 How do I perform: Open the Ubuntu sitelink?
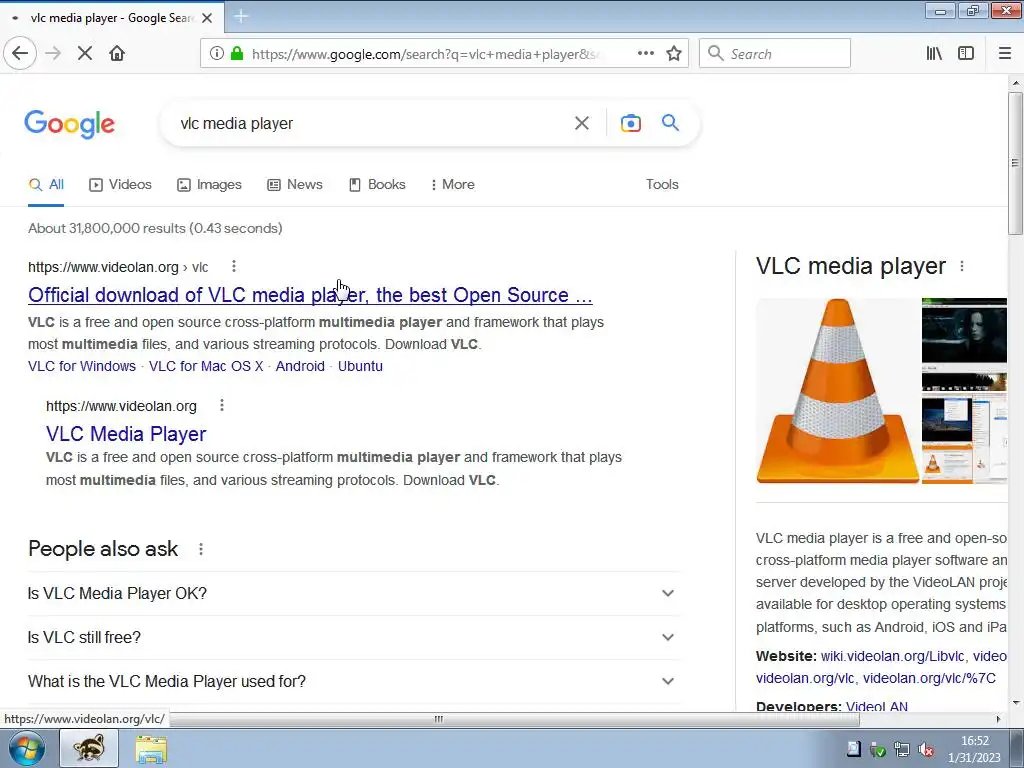coord(360,366)
